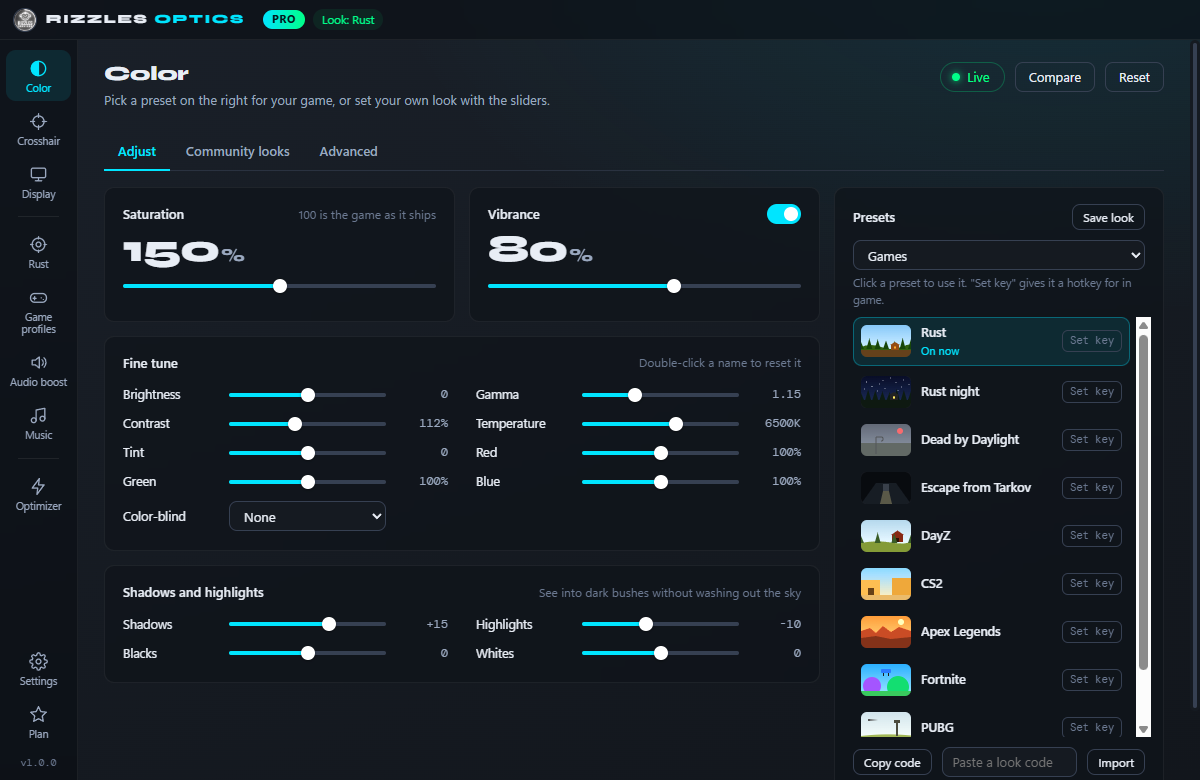Screen dimensions: 1200x780
Task: Click the Whites slider handle
Action: [661, 653]
